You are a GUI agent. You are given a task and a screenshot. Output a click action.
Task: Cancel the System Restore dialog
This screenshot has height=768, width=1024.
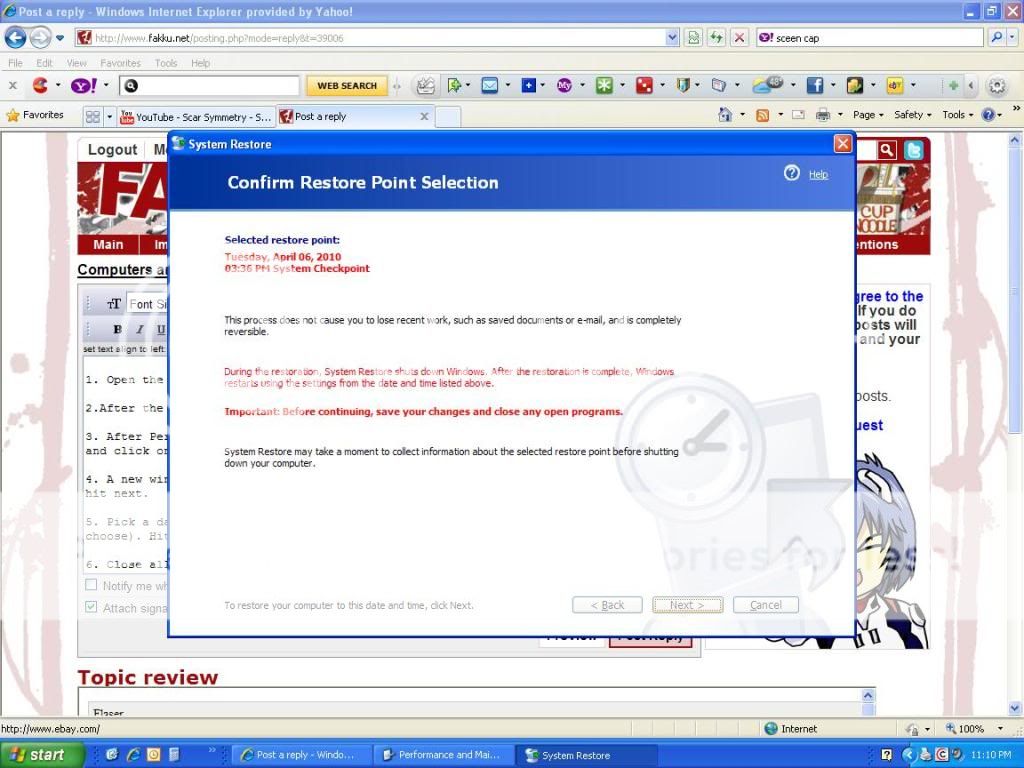click(765, 605)
